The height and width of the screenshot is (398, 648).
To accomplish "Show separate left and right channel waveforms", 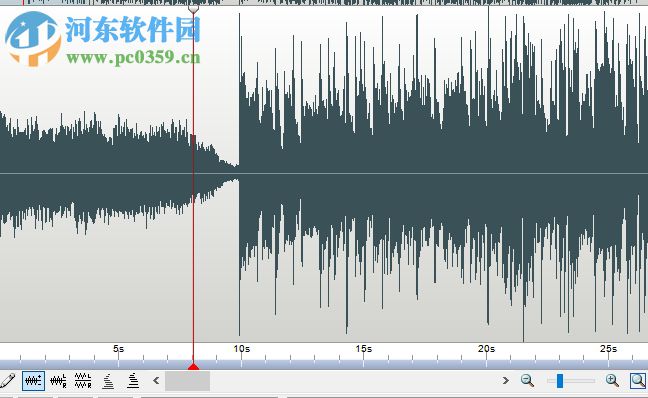I will 83,380.
